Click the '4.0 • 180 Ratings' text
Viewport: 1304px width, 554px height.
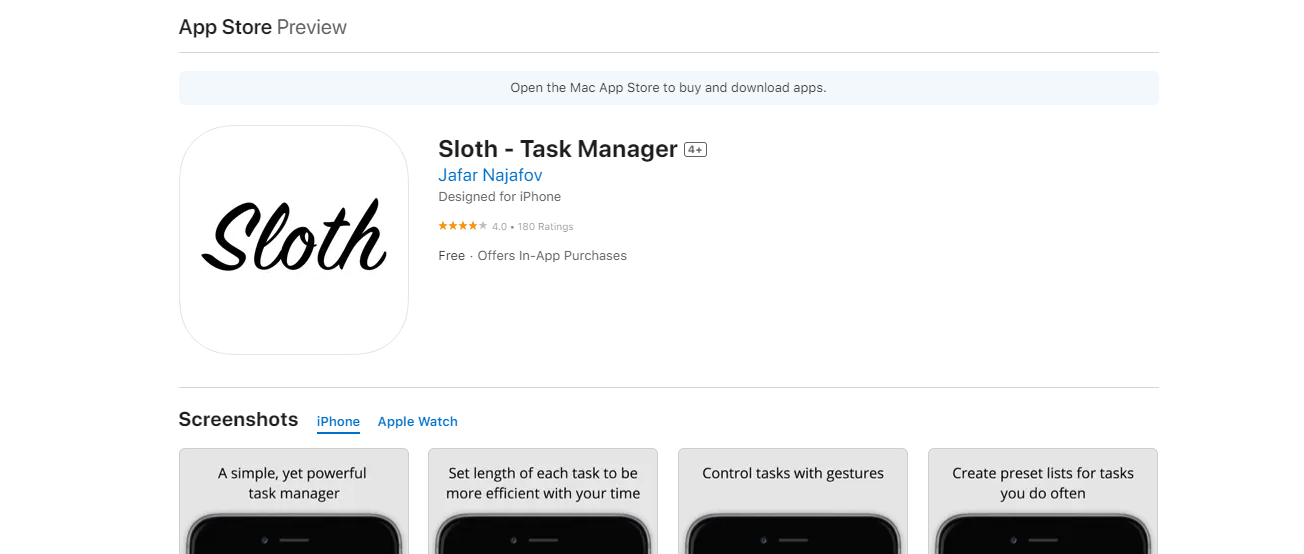(x=532, y=227)
